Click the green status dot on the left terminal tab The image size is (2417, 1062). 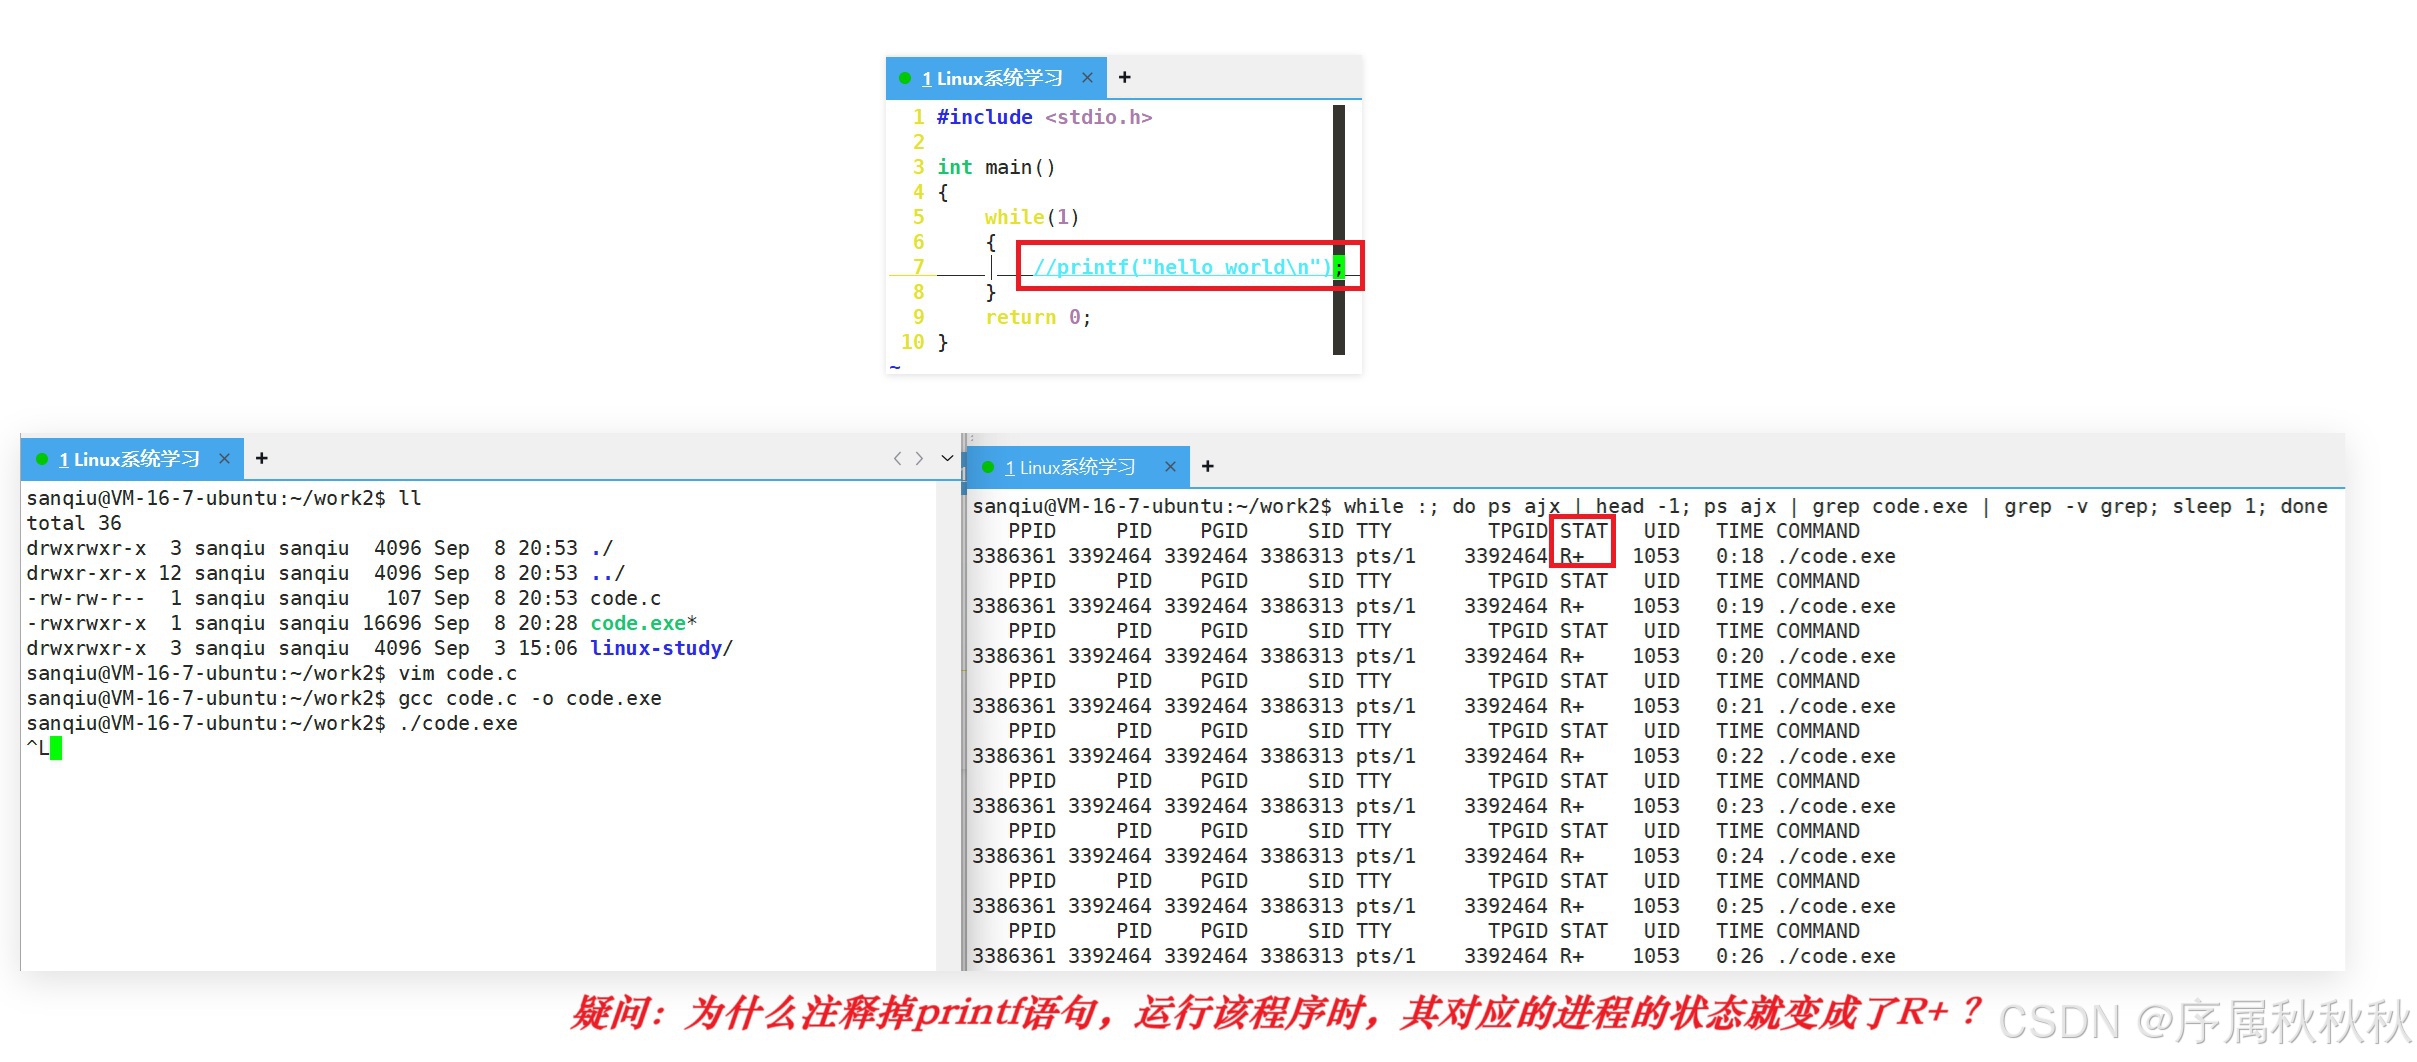(42, 459)
